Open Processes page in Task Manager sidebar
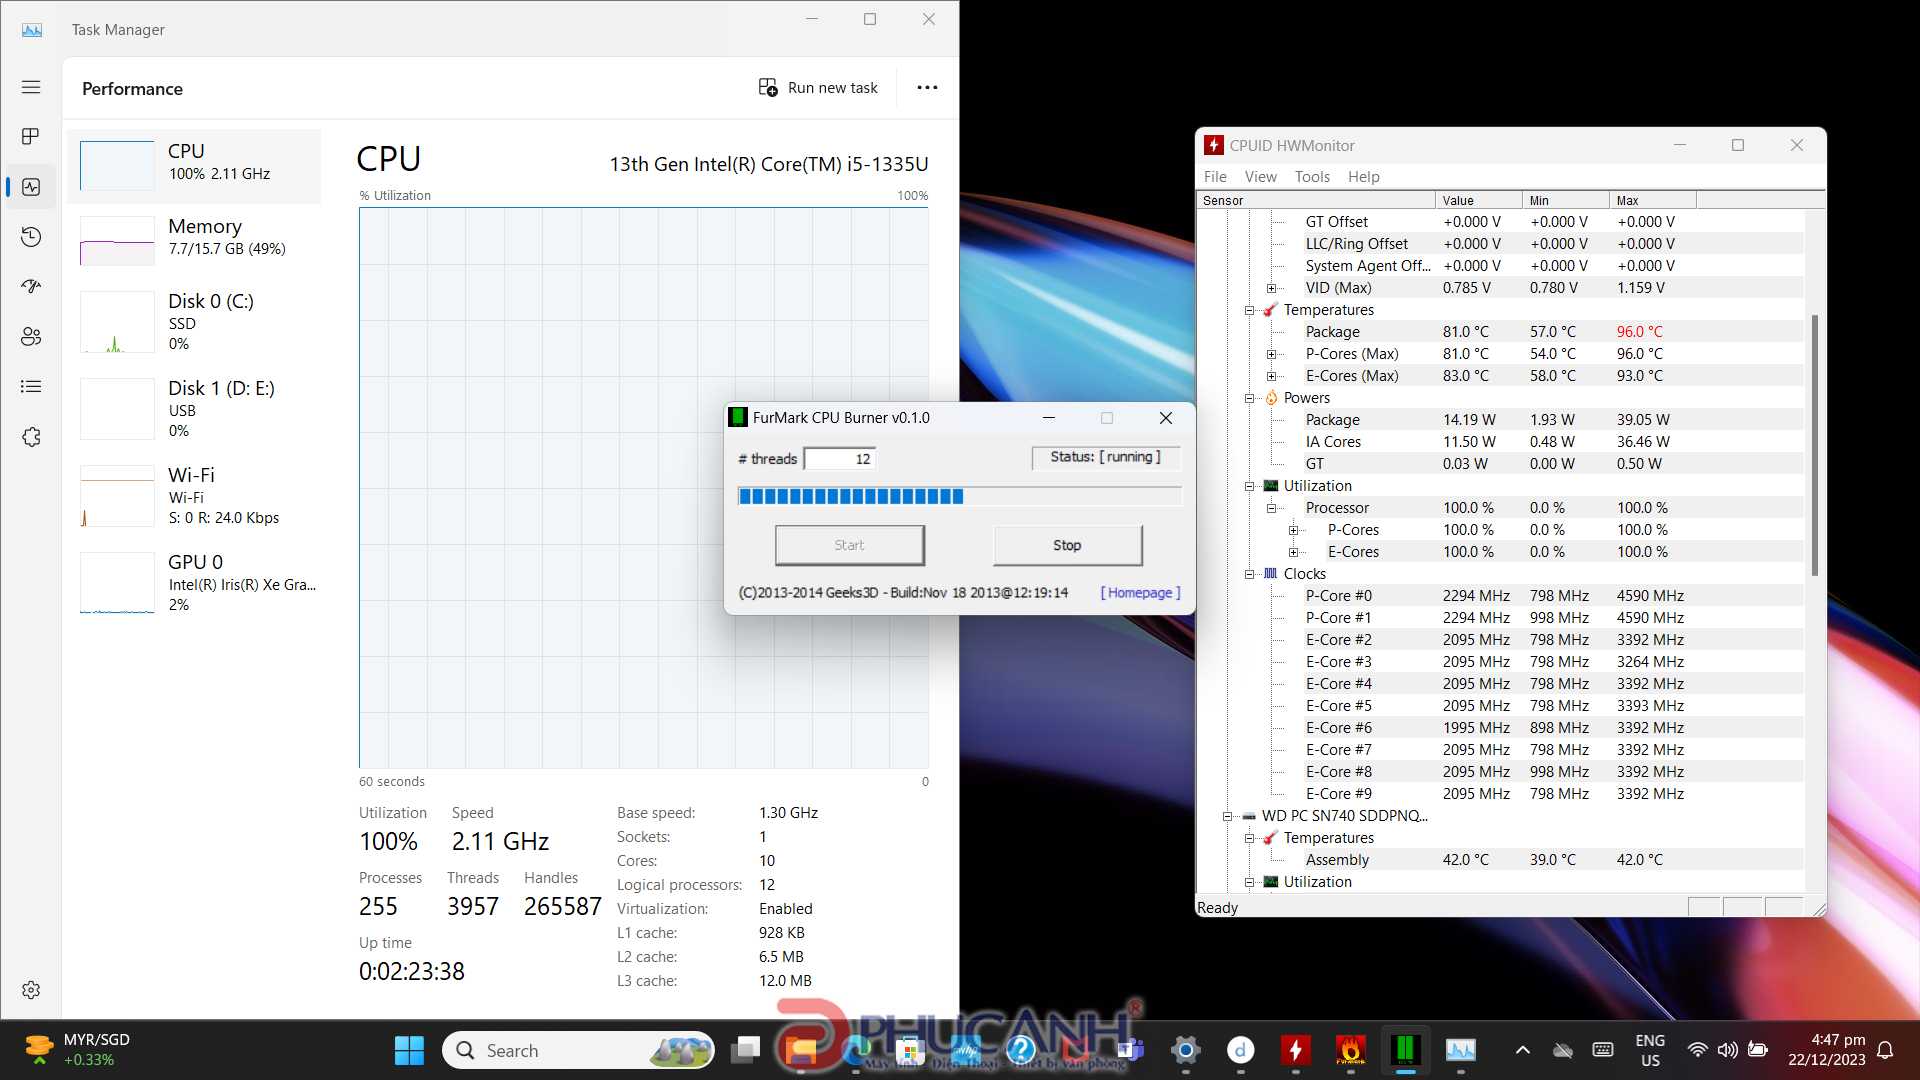1920x1080 pixels. [x=31, y=136]
